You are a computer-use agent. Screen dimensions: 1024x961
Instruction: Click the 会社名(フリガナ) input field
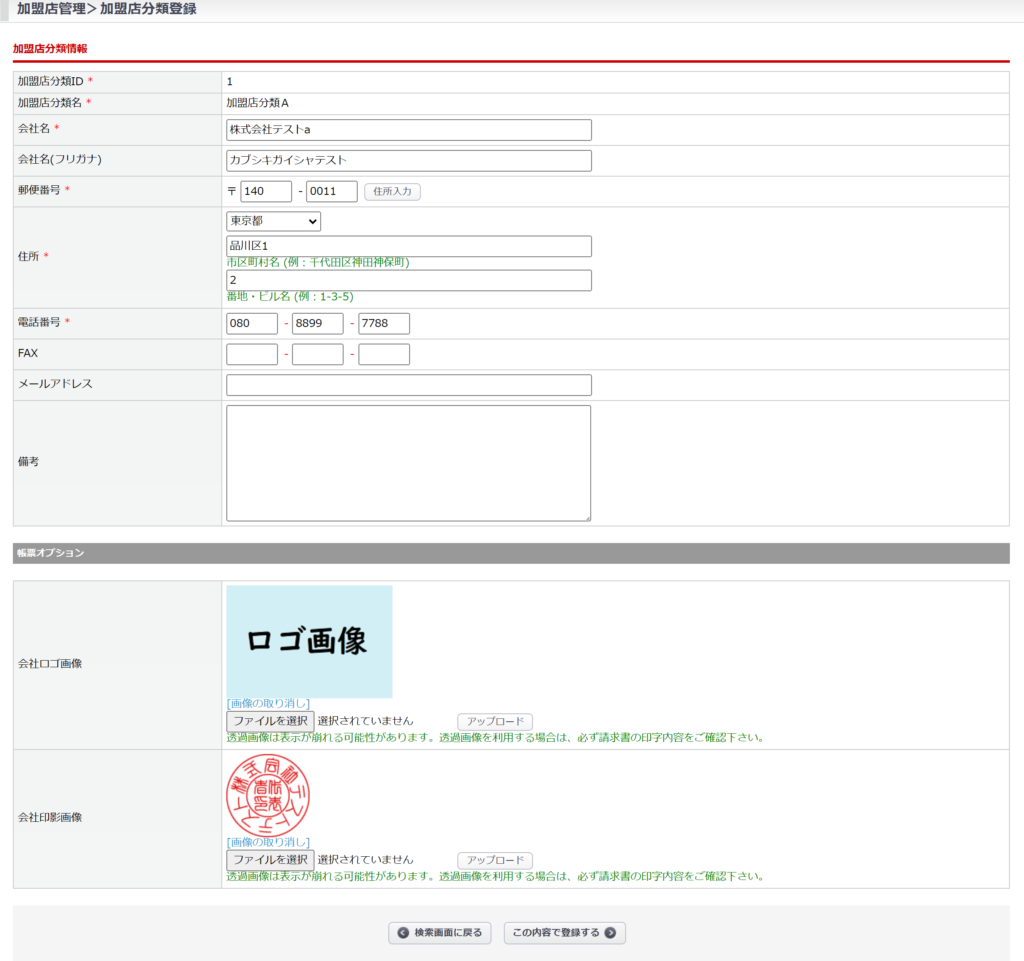point(409,161)
